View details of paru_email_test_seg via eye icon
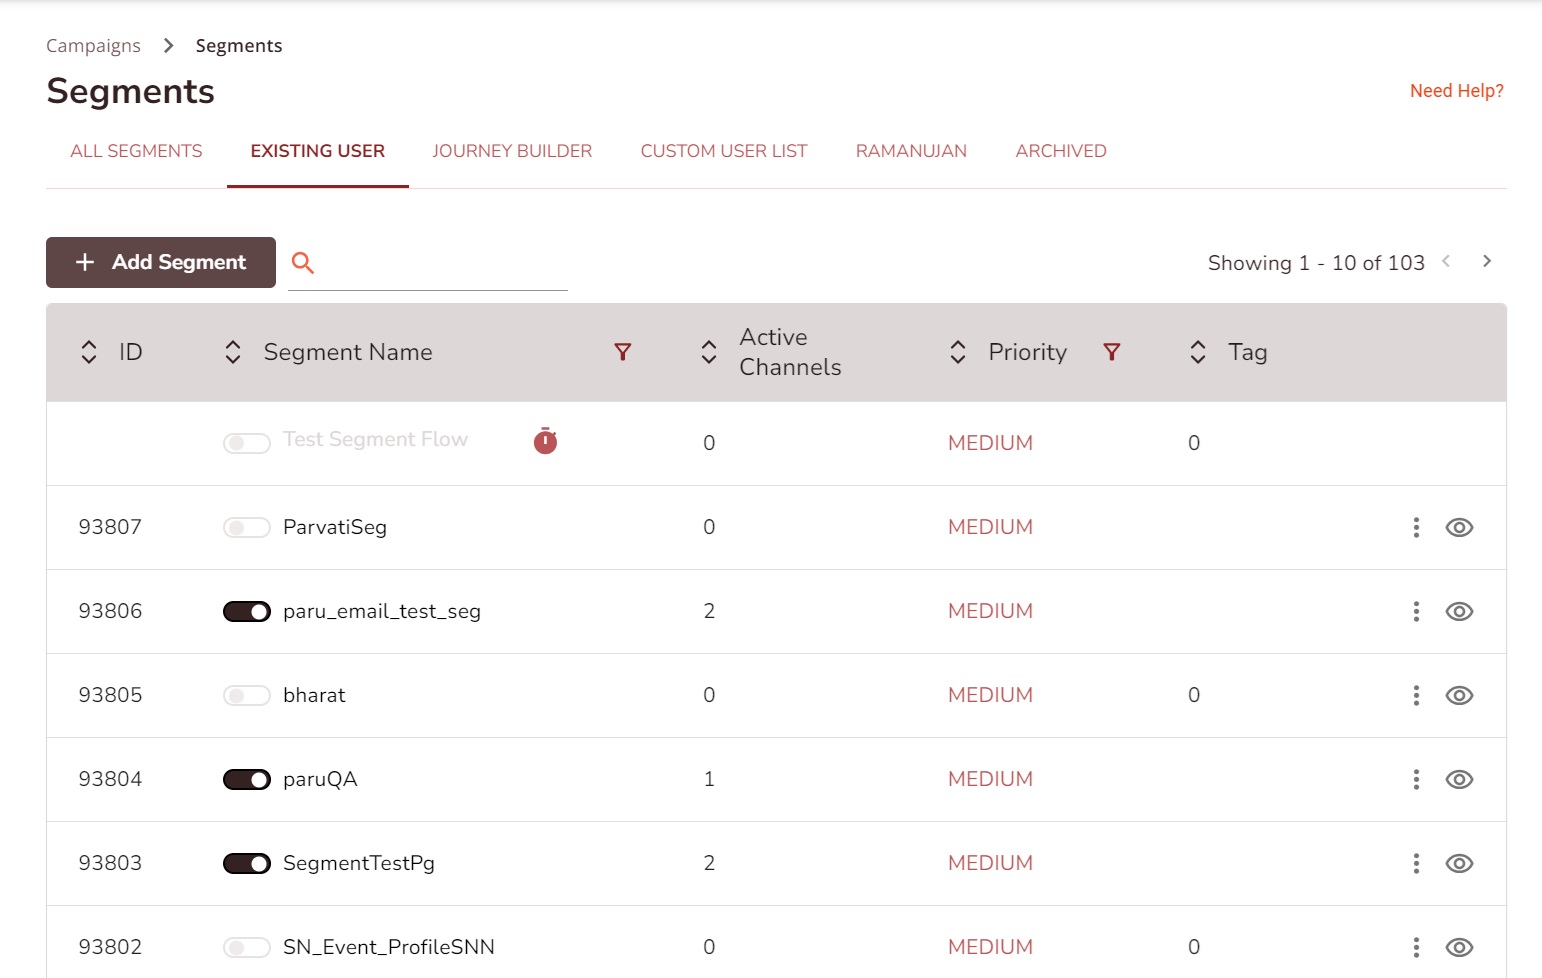The image size is (1542, 978). [x=1459, y=611]
